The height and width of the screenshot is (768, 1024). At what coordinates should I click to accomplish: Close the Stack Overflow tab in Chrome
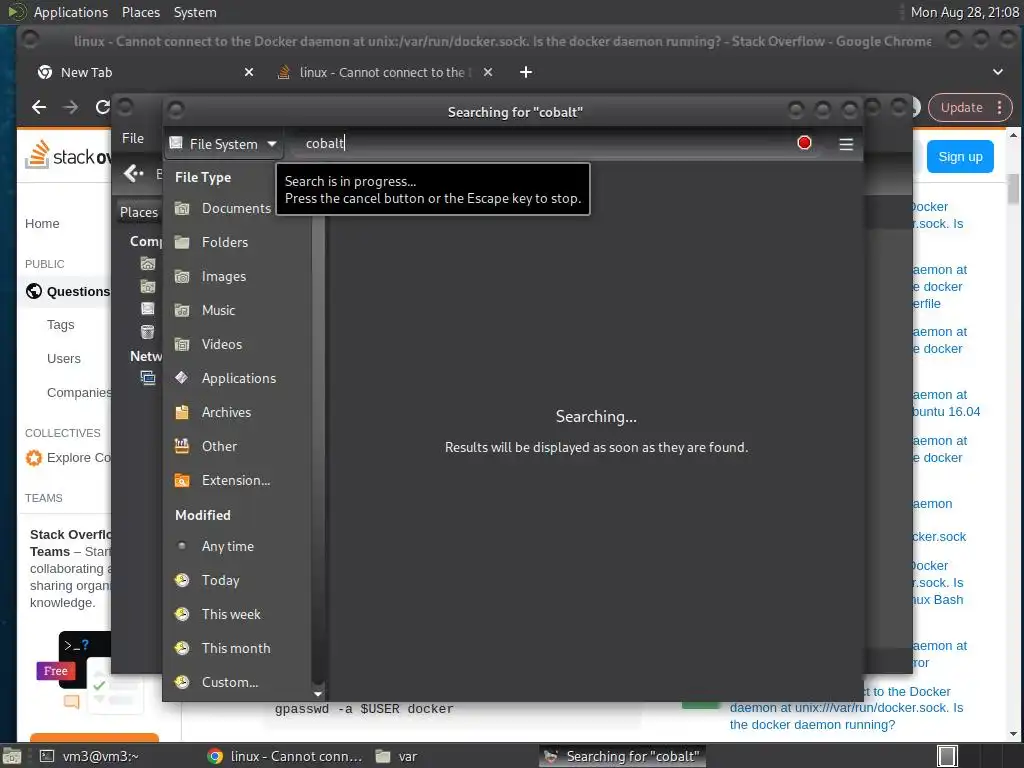[x=487, y=72]
